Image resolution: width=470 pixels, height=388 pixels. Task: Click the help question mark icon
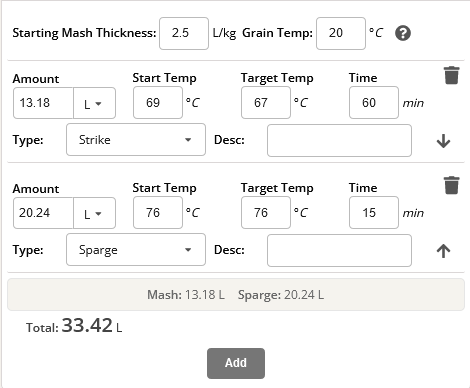coord(403,33)
